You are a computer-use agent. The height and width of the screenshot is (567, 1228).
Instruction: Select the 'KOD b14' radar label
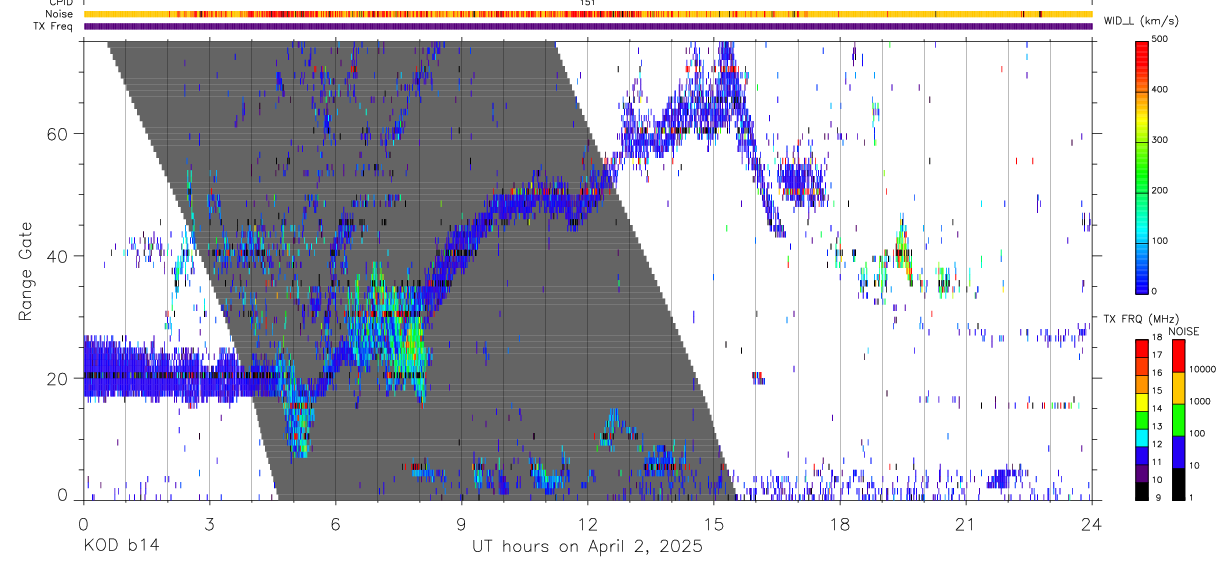pyautogui.click(x=120, y=547)
